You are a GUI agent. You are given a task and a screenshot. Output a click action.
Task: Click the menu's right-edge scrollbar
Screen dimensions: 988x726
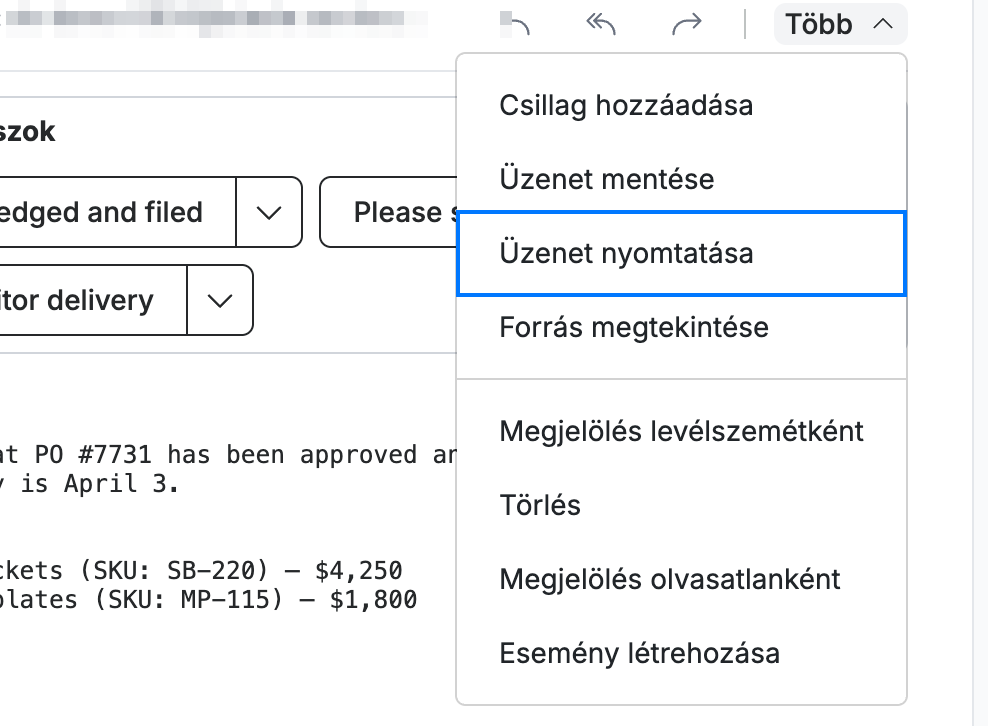[x=907, y=225]
